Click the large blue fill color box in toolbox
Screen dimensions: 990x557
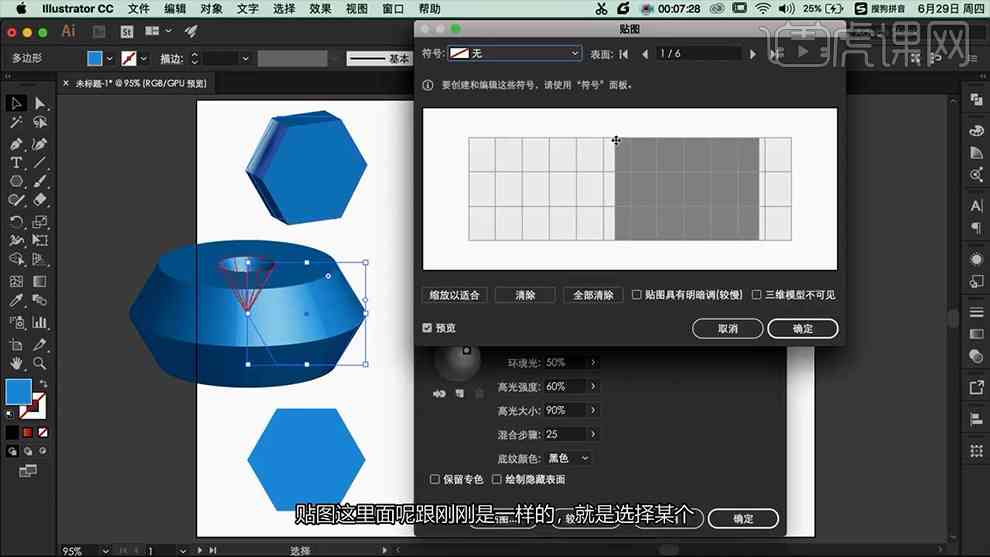[18, 392]
